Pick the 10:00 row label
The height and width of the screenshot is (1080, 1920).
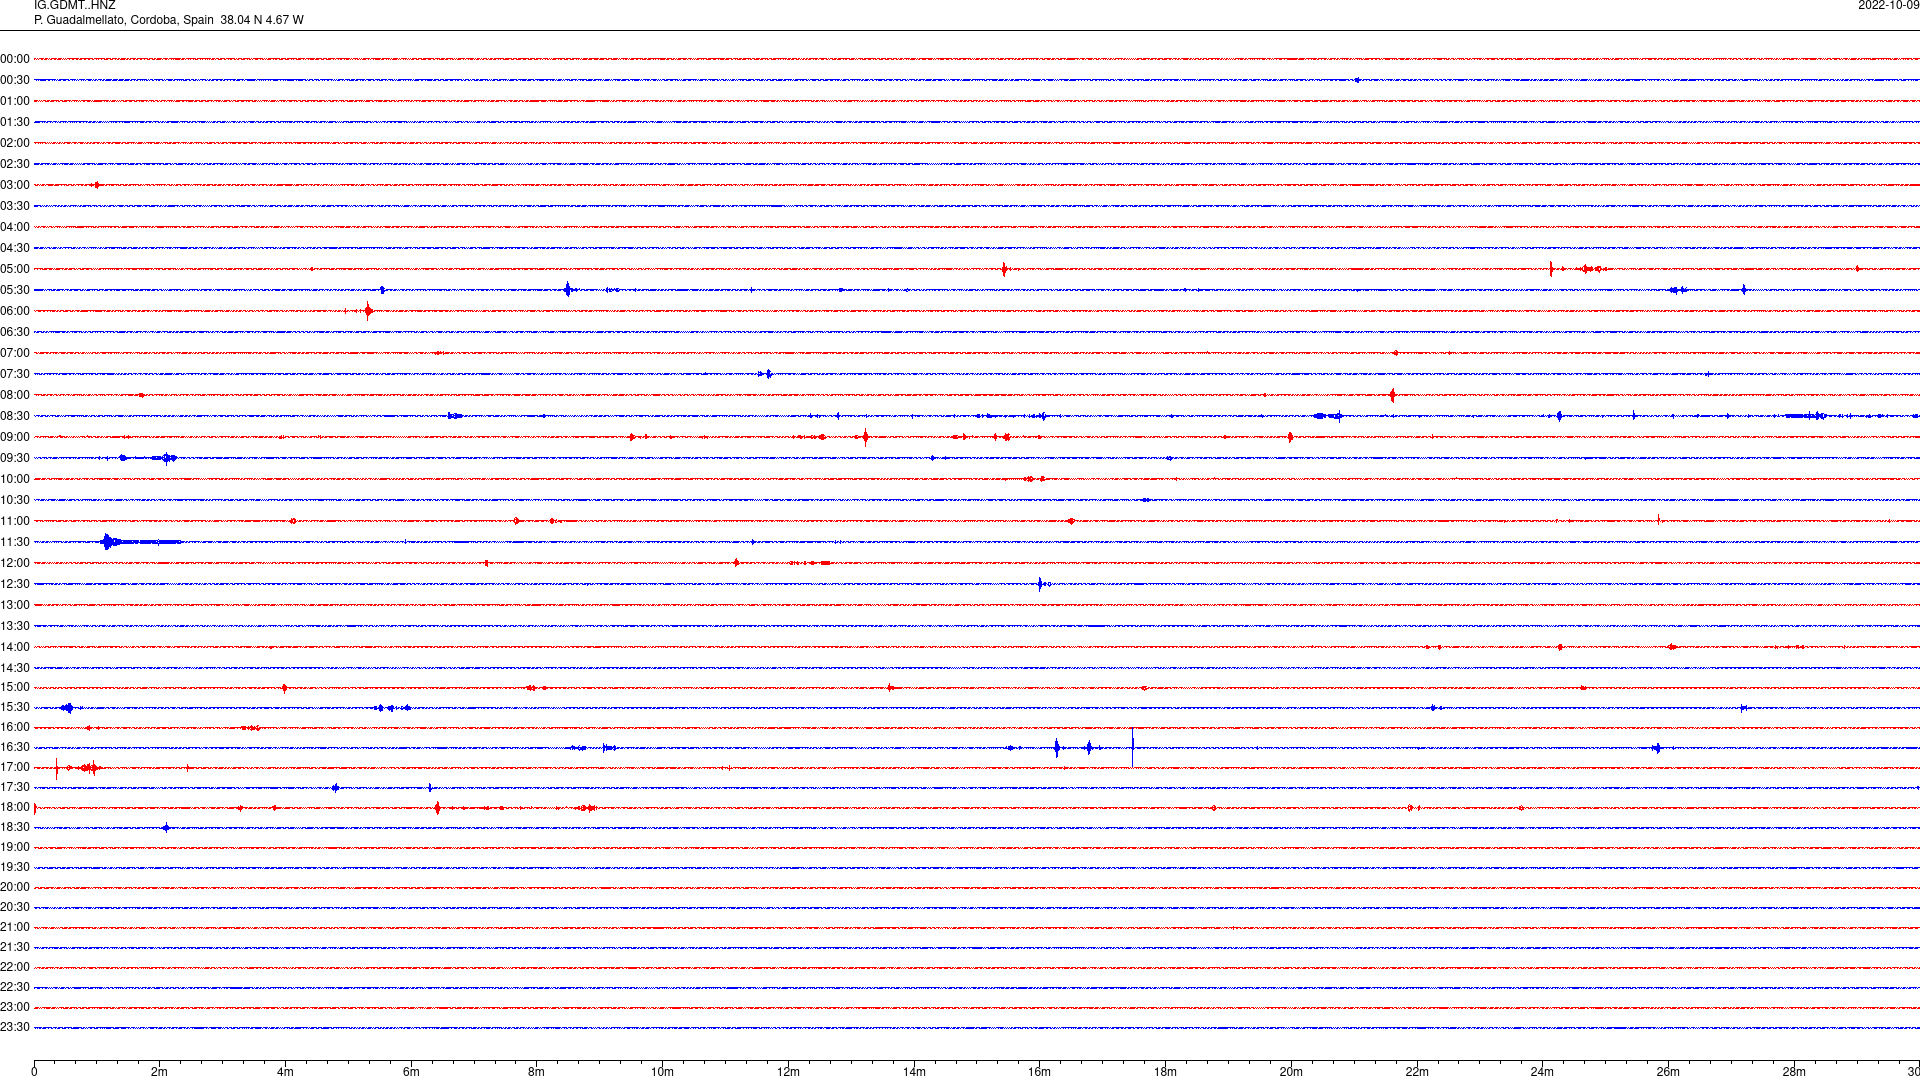pos(15,479)
